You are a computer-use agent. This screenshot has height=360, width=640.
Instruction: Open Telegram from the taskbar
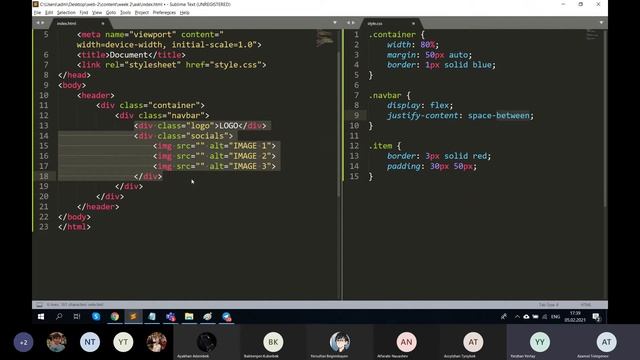click(x=227, y=317)
